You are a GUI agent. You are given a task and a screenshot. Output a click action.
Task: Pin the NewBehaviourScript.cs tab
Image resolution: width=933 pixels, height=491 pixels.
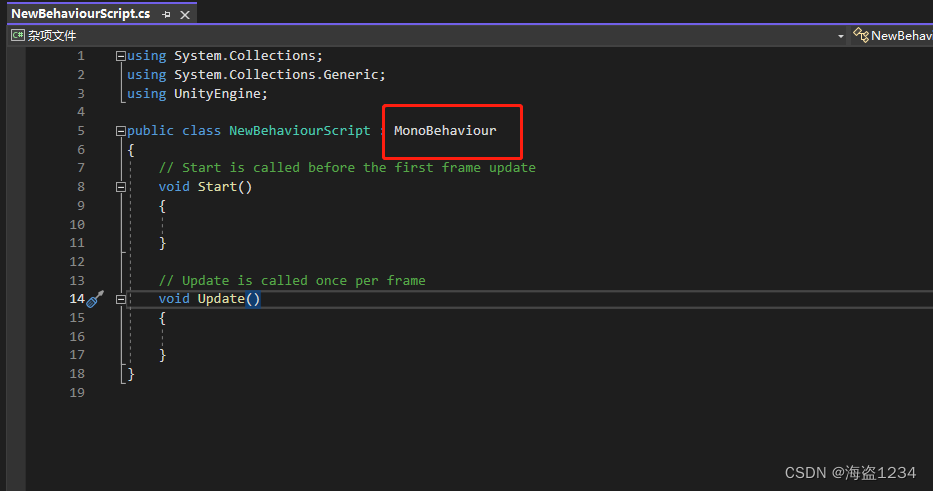(166, 15)
